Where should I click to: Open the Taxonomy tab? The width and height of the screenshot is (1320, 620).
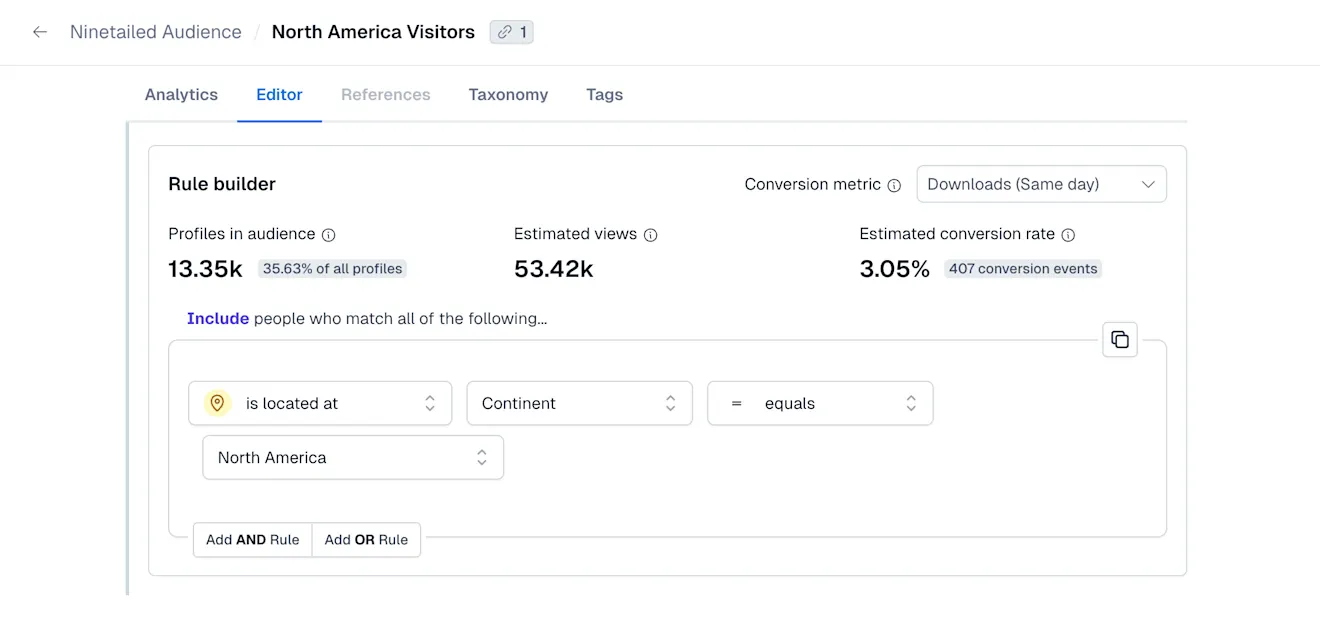pyautogui.click(x=508, y=94)
